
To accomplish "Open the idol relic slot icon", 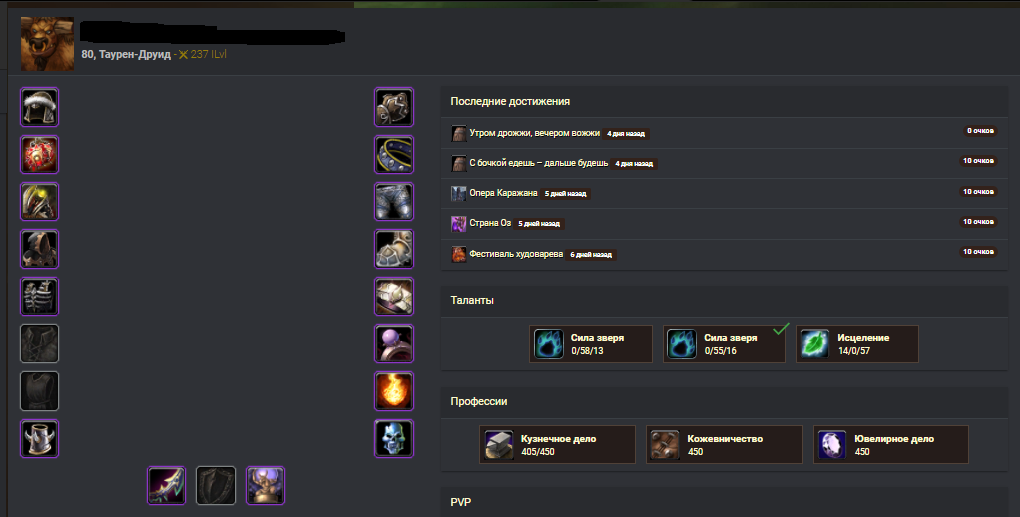I will point(265,485).
